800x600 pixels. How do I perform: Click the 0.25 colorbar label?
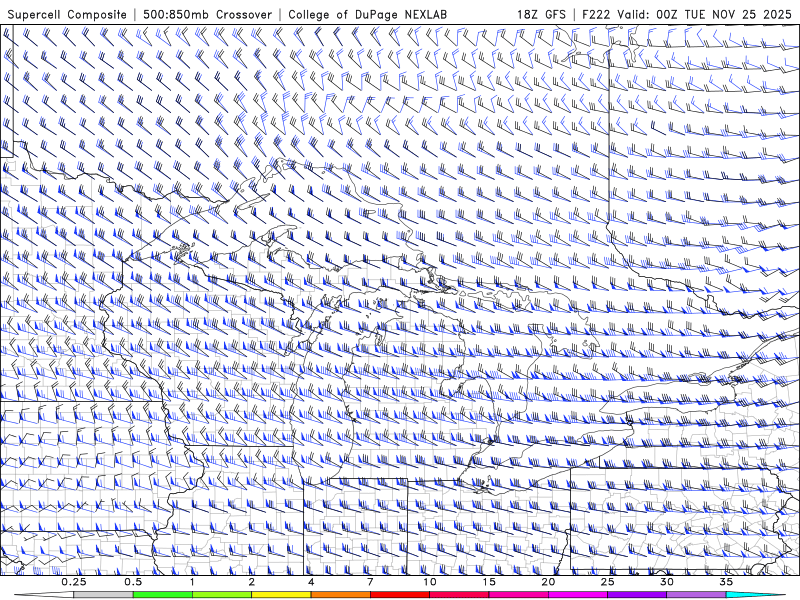point(74,582)
